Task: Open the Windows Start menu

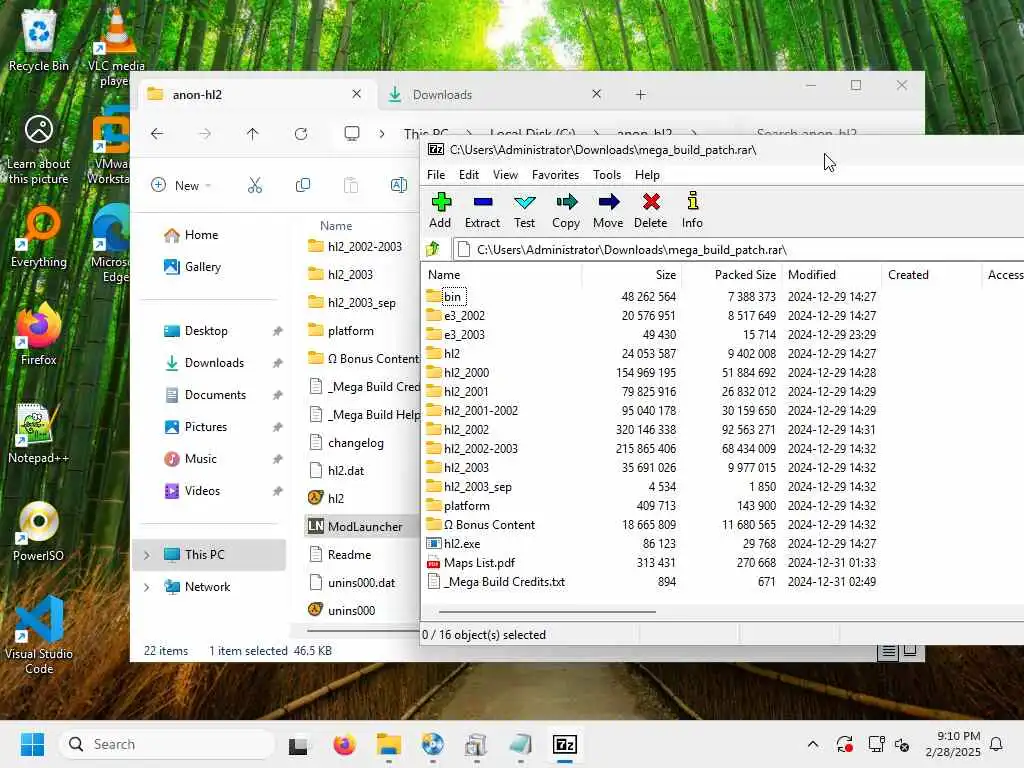Action: pyautogui.click(x=32, y=744)
